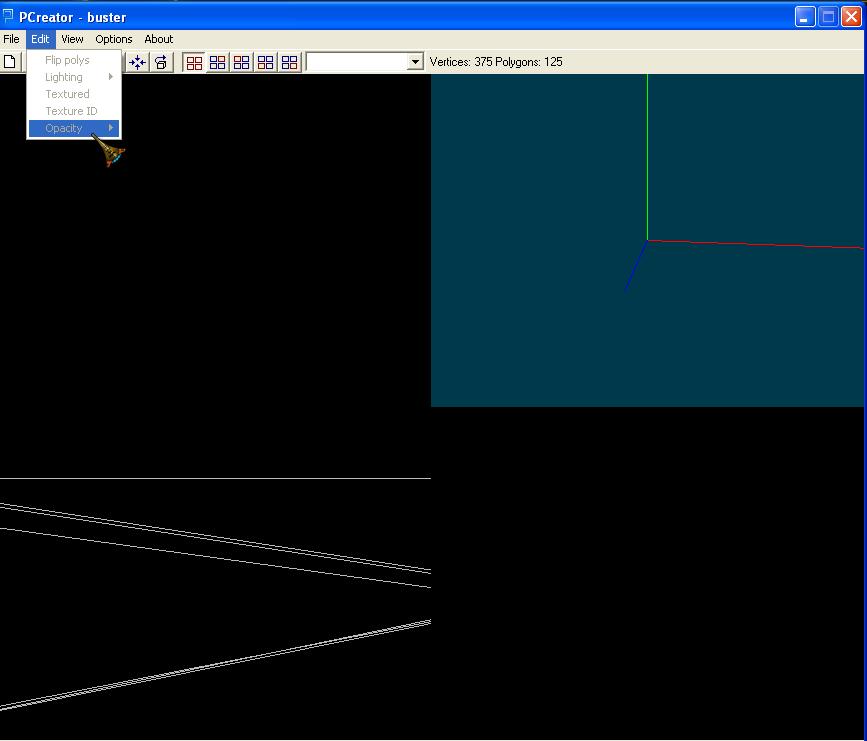This screenshot has height=741, width=867.
Task: Minimize the PCreator window
Action: pyautogui.click(x=805, y=17)
